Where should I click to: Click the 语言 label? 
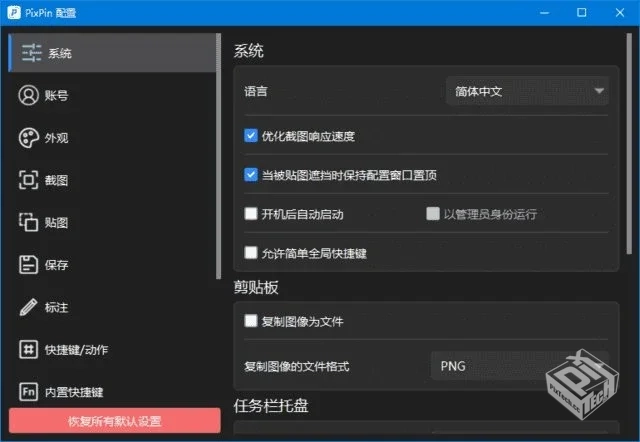256,91
